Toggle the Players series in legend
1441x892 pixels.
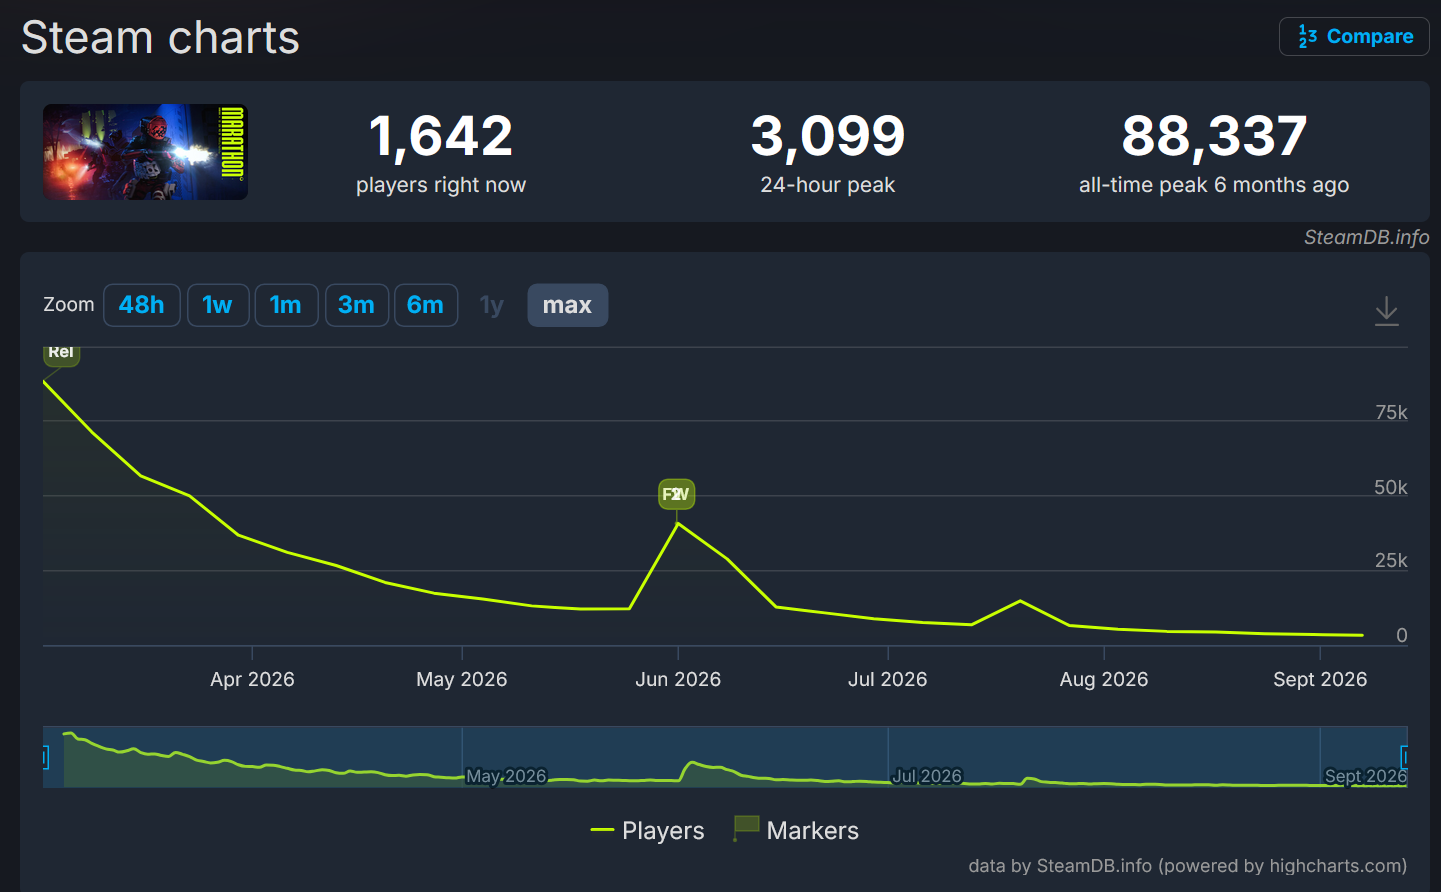pyautogui.click(x=648, y=830)
